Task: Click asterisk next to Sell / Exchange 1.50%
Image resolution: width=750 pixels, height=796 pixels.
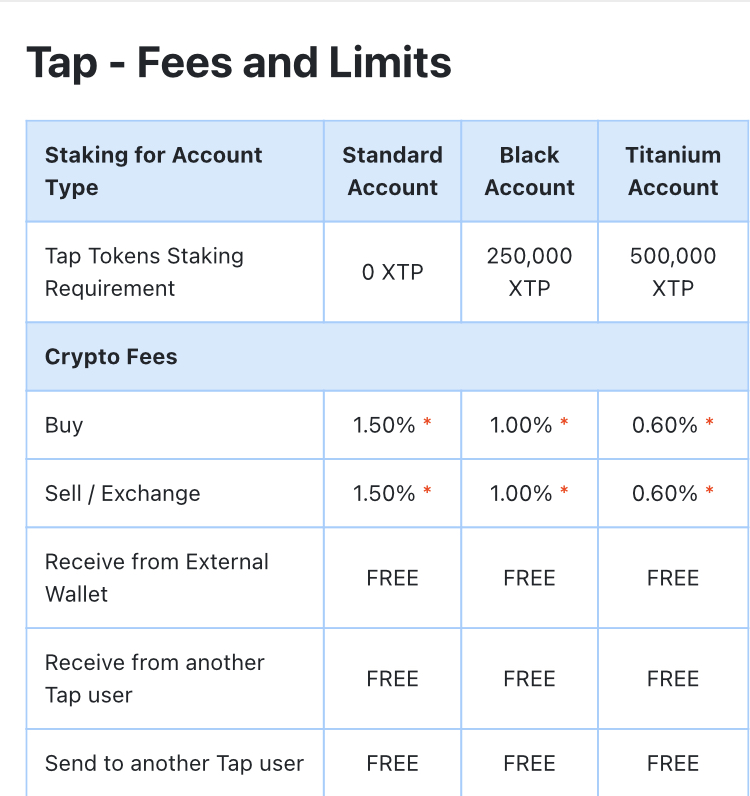Action: [x=427, y=491]
